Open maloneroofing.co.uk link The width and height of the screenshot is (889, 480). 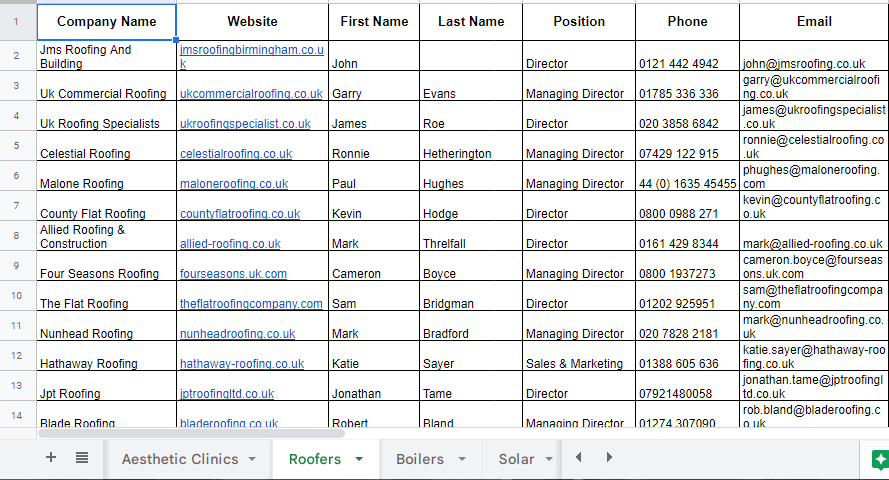click(x=234, y=184)
